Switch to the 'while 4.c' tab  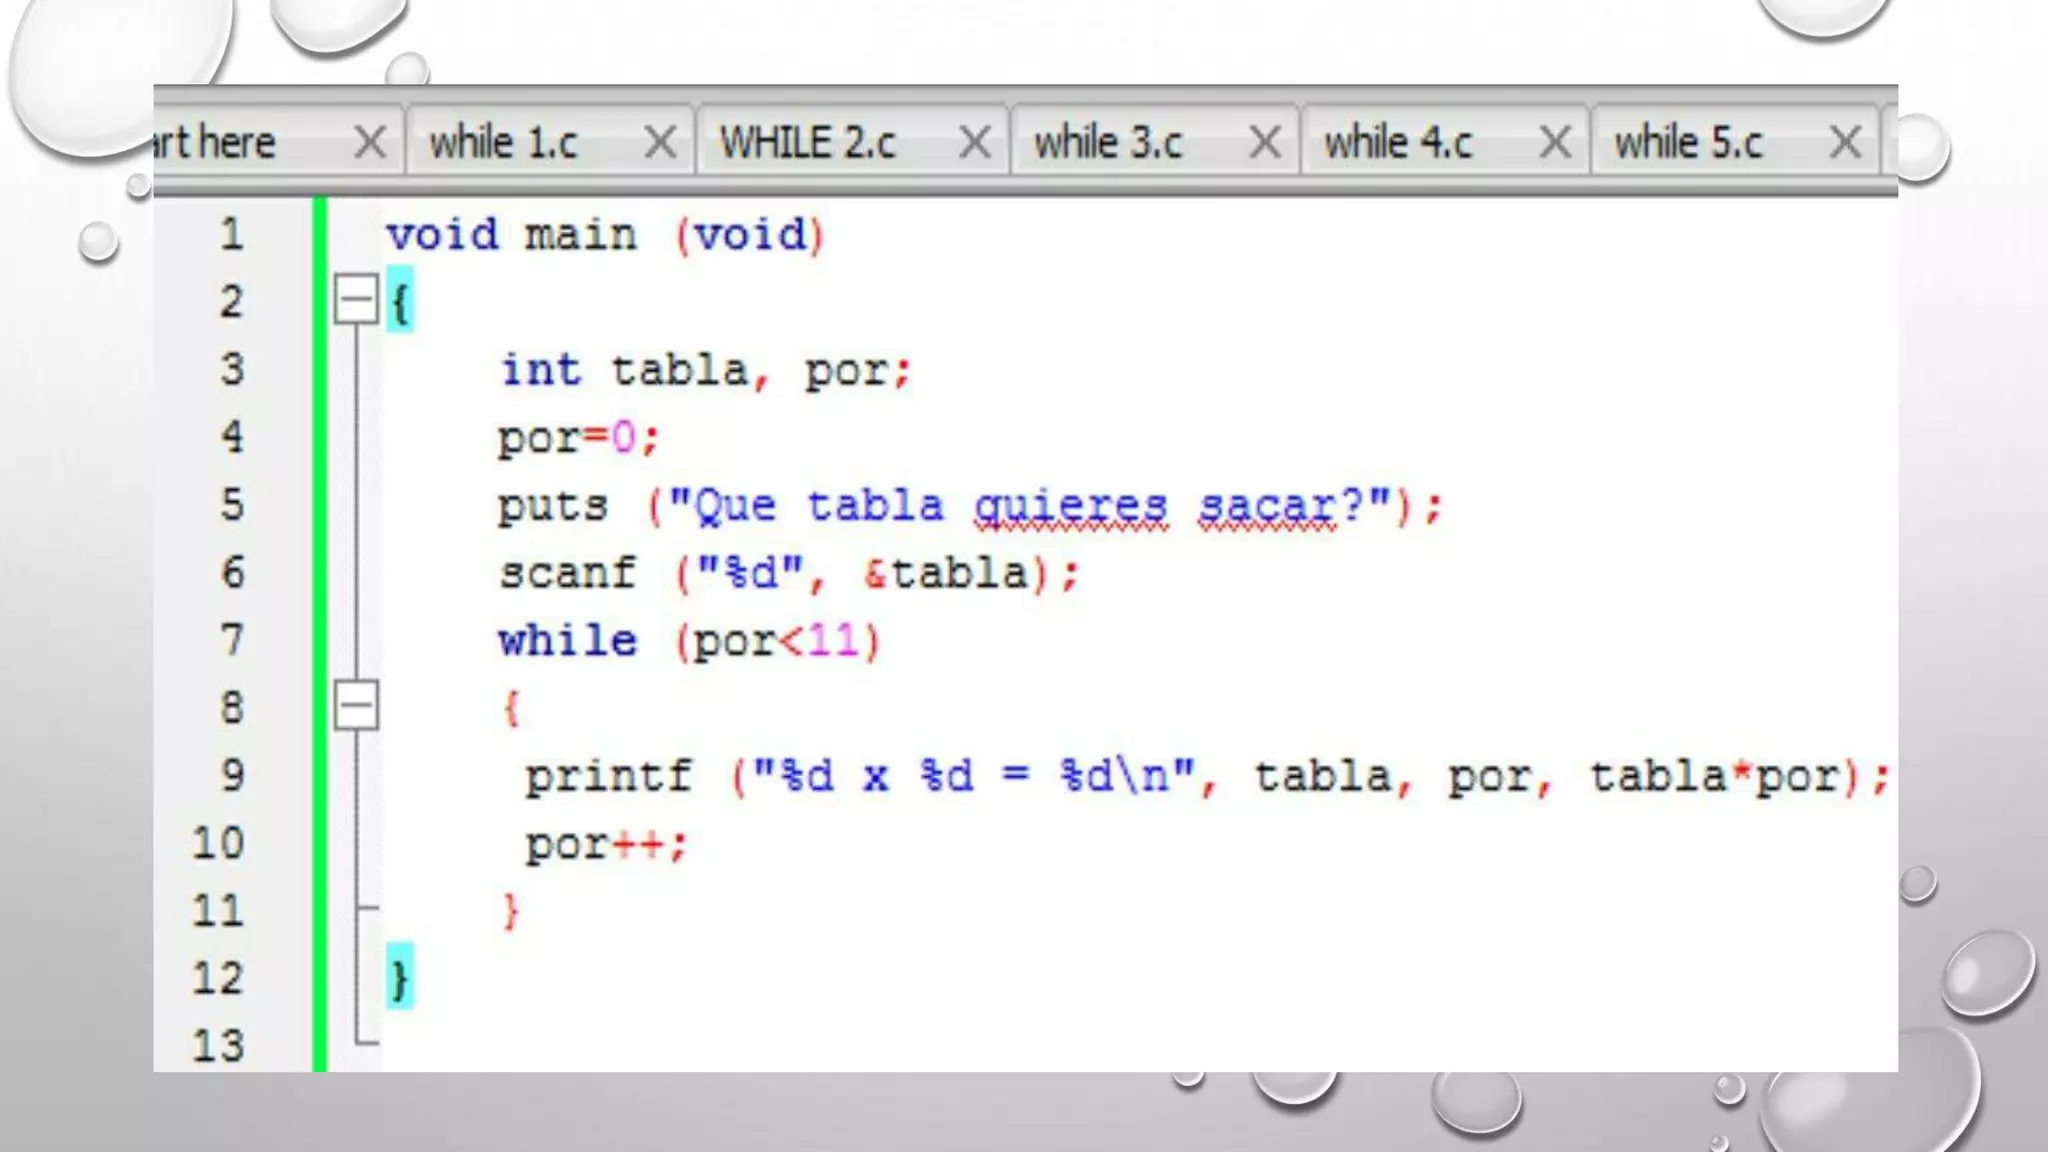click(1398, 143)
